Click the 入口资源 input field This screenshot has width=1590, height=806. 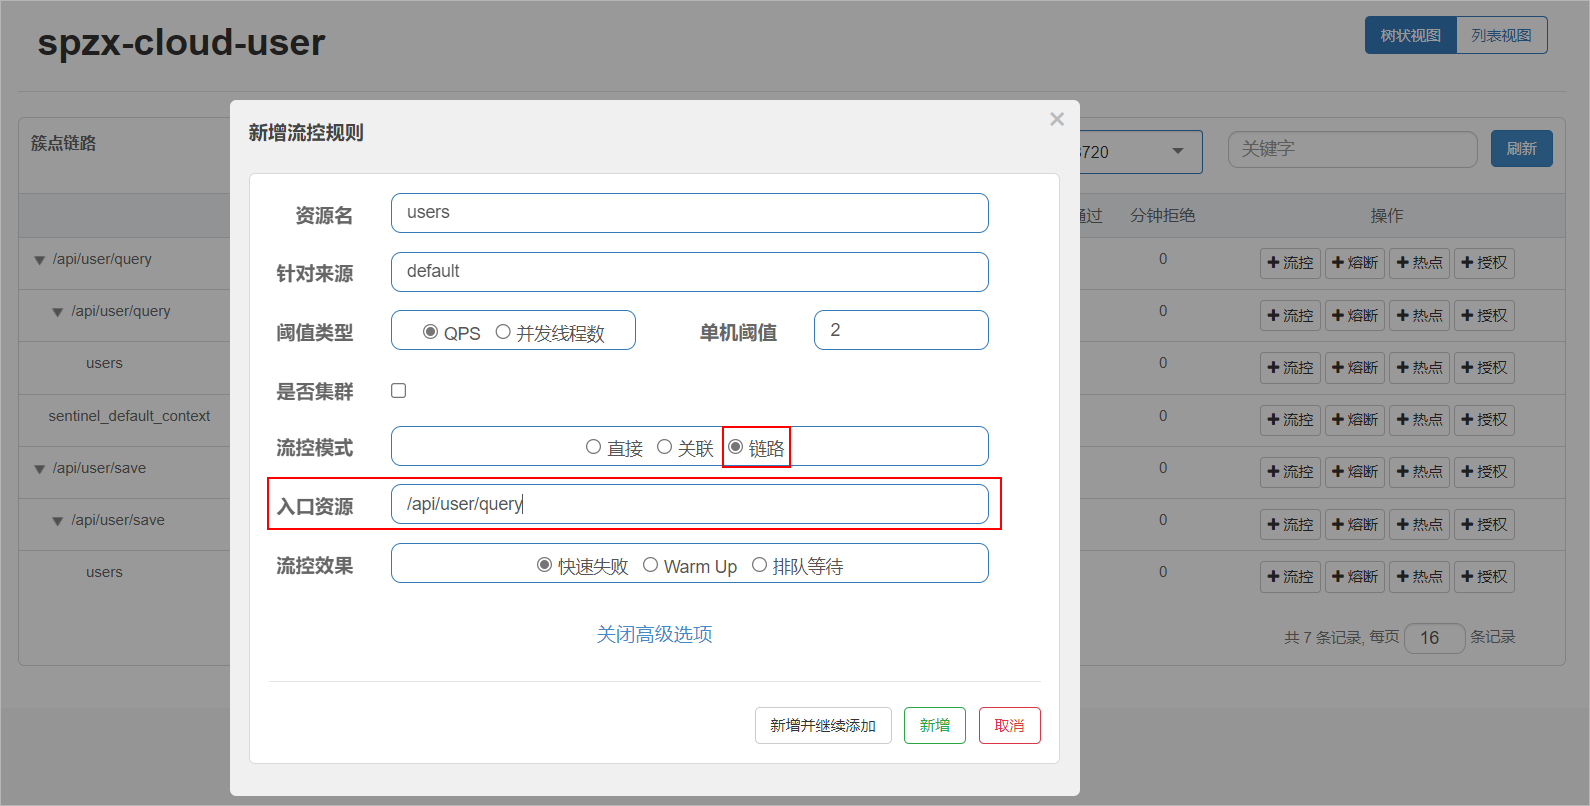(x=689, y=504)
